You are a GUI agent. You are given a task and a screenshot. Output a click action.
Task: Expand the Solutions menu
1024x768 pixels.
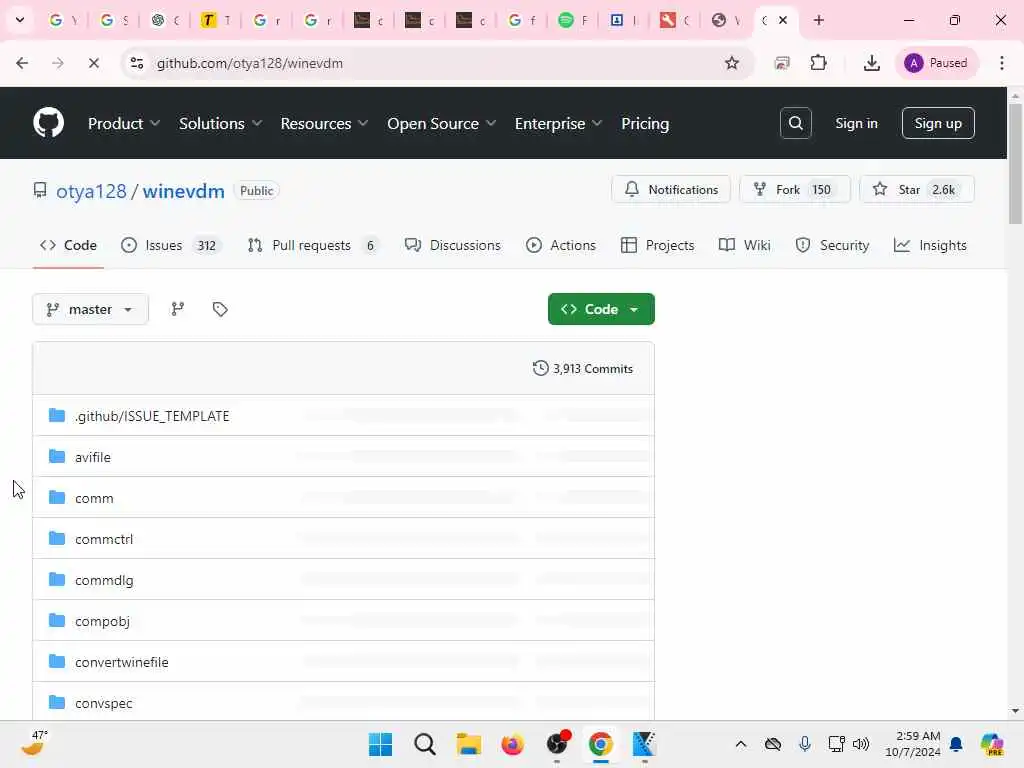point(220,123)
